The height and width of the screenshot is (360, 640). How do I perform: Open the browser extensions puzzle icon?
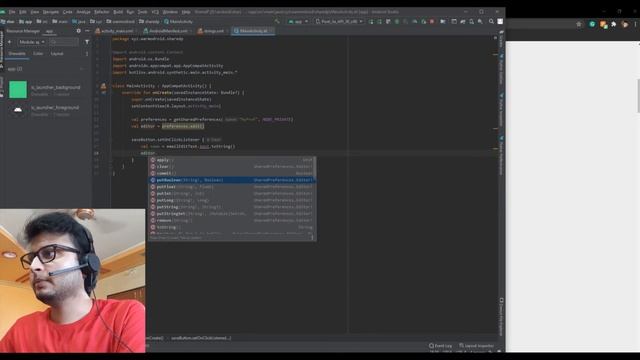[x=613, y=24]
